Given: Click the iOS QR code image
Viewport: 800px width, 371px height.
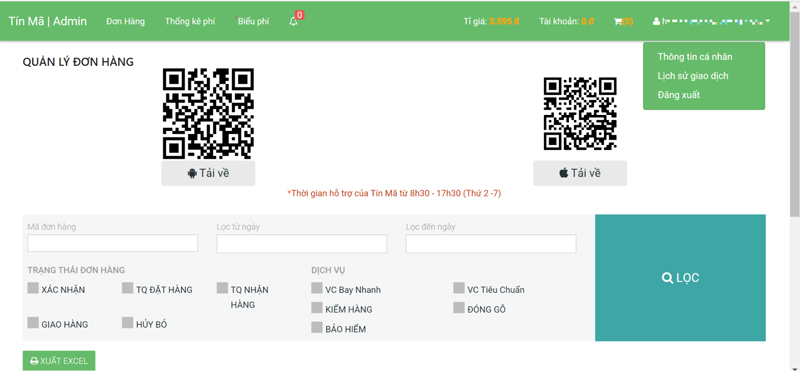Looking at the screenshot, I should click(x=580, y=114).
